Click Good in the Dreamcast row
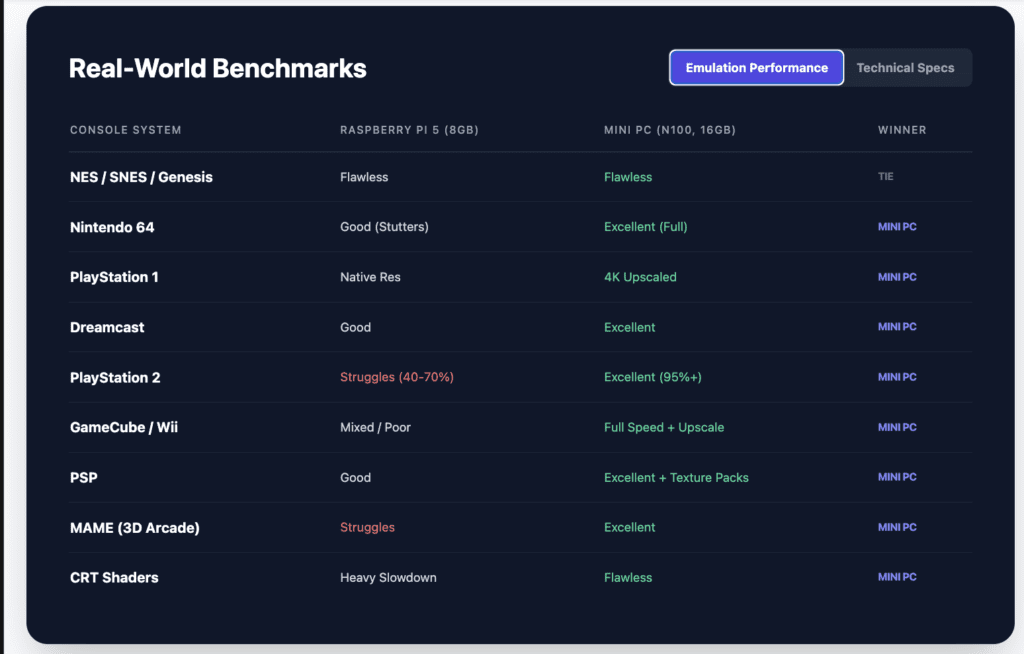This screenshot has height=654, width=1024. [x=355, y=327]
